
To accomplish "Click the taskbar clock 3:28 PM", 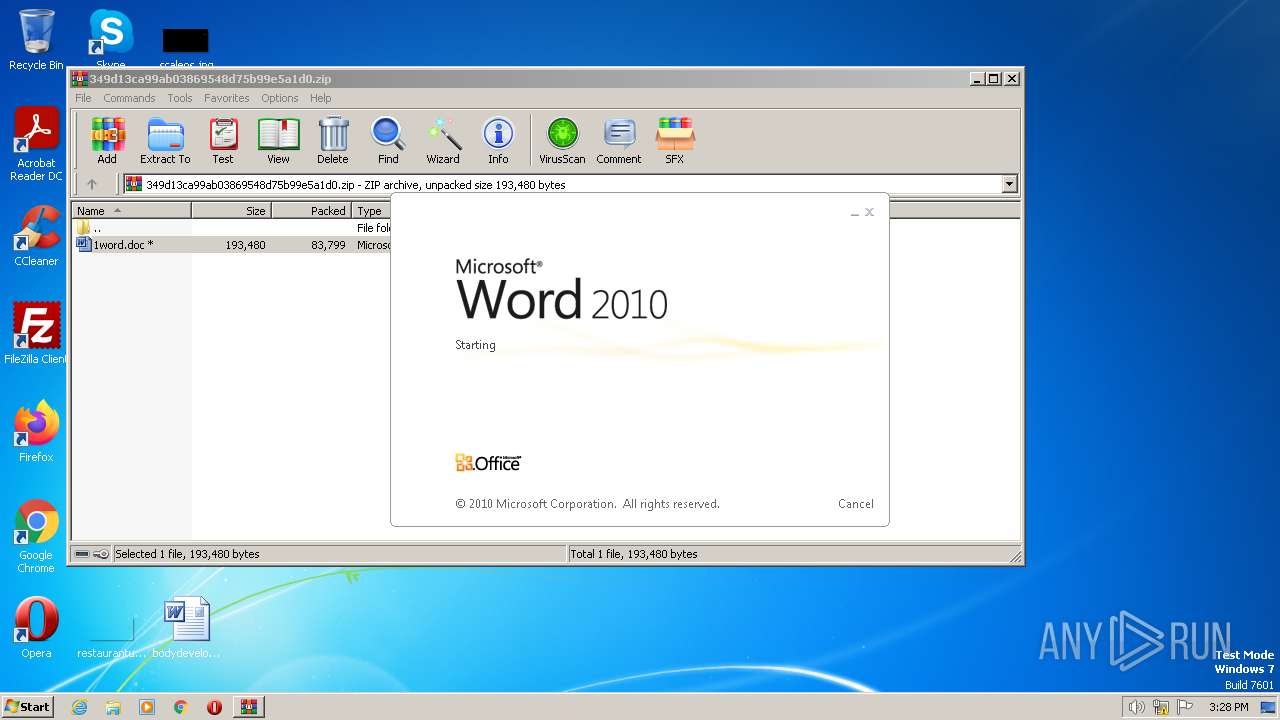I will 1228,707.
